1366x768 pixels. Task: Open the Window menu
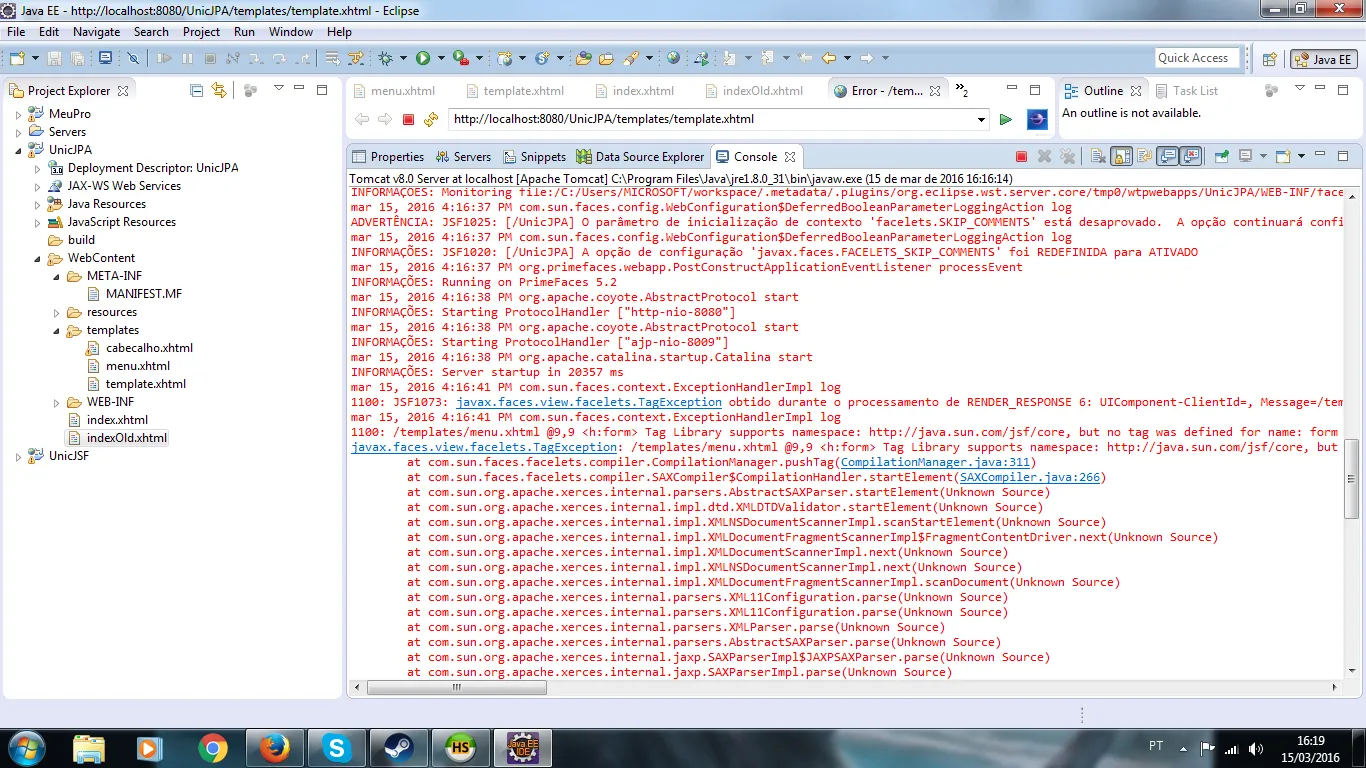[x=290, y=32]
